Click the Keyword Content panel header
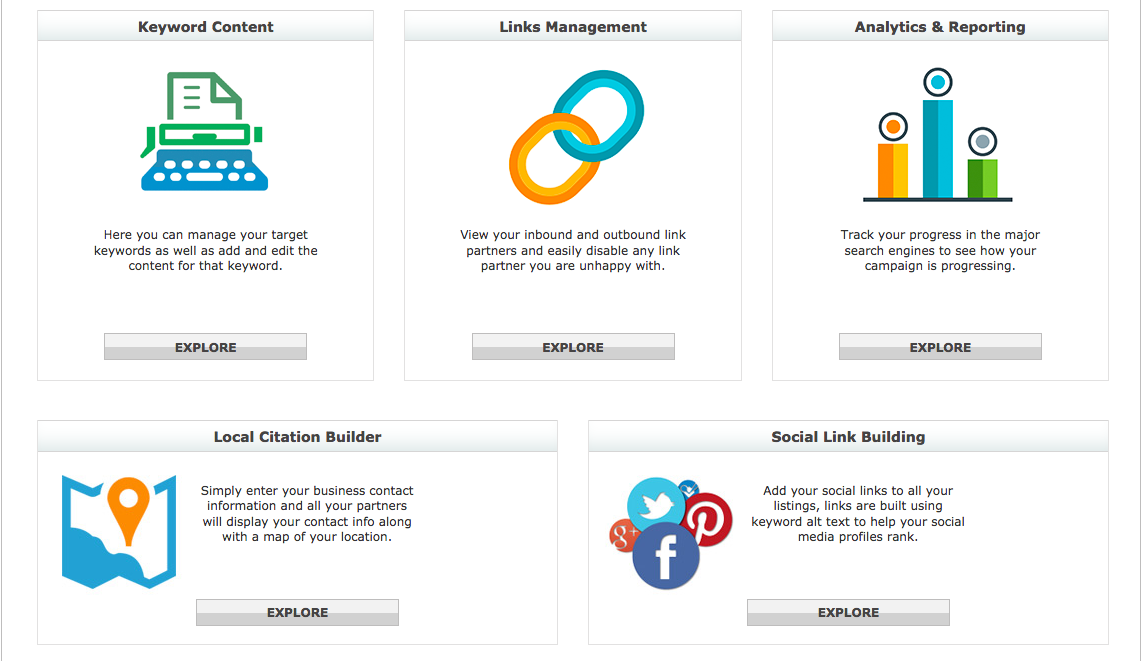The width and height of the screenshot is (1141, 661). pos(205,26)
